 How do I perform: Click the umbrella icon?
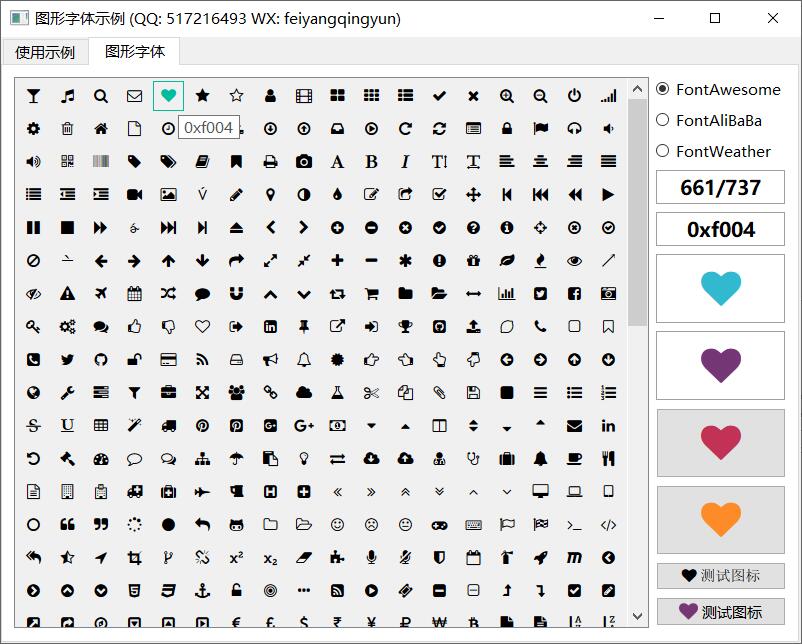pyautogui.click(x=236, y=459)
